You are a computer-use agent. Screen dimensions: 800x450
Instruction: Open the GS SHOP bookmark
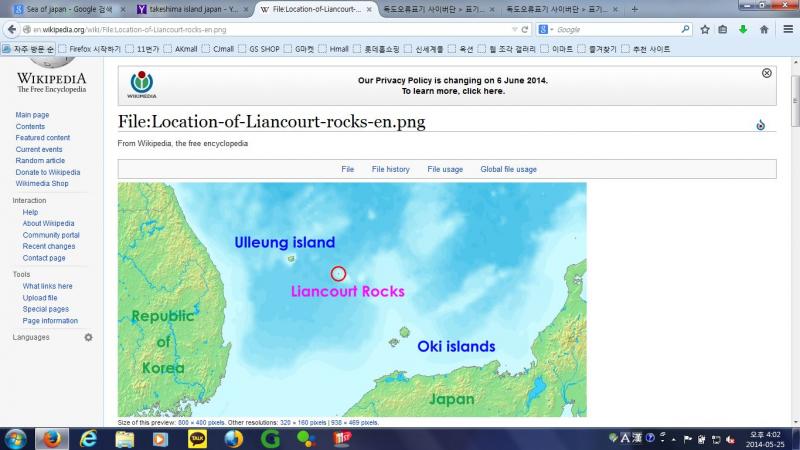[259, 49]
